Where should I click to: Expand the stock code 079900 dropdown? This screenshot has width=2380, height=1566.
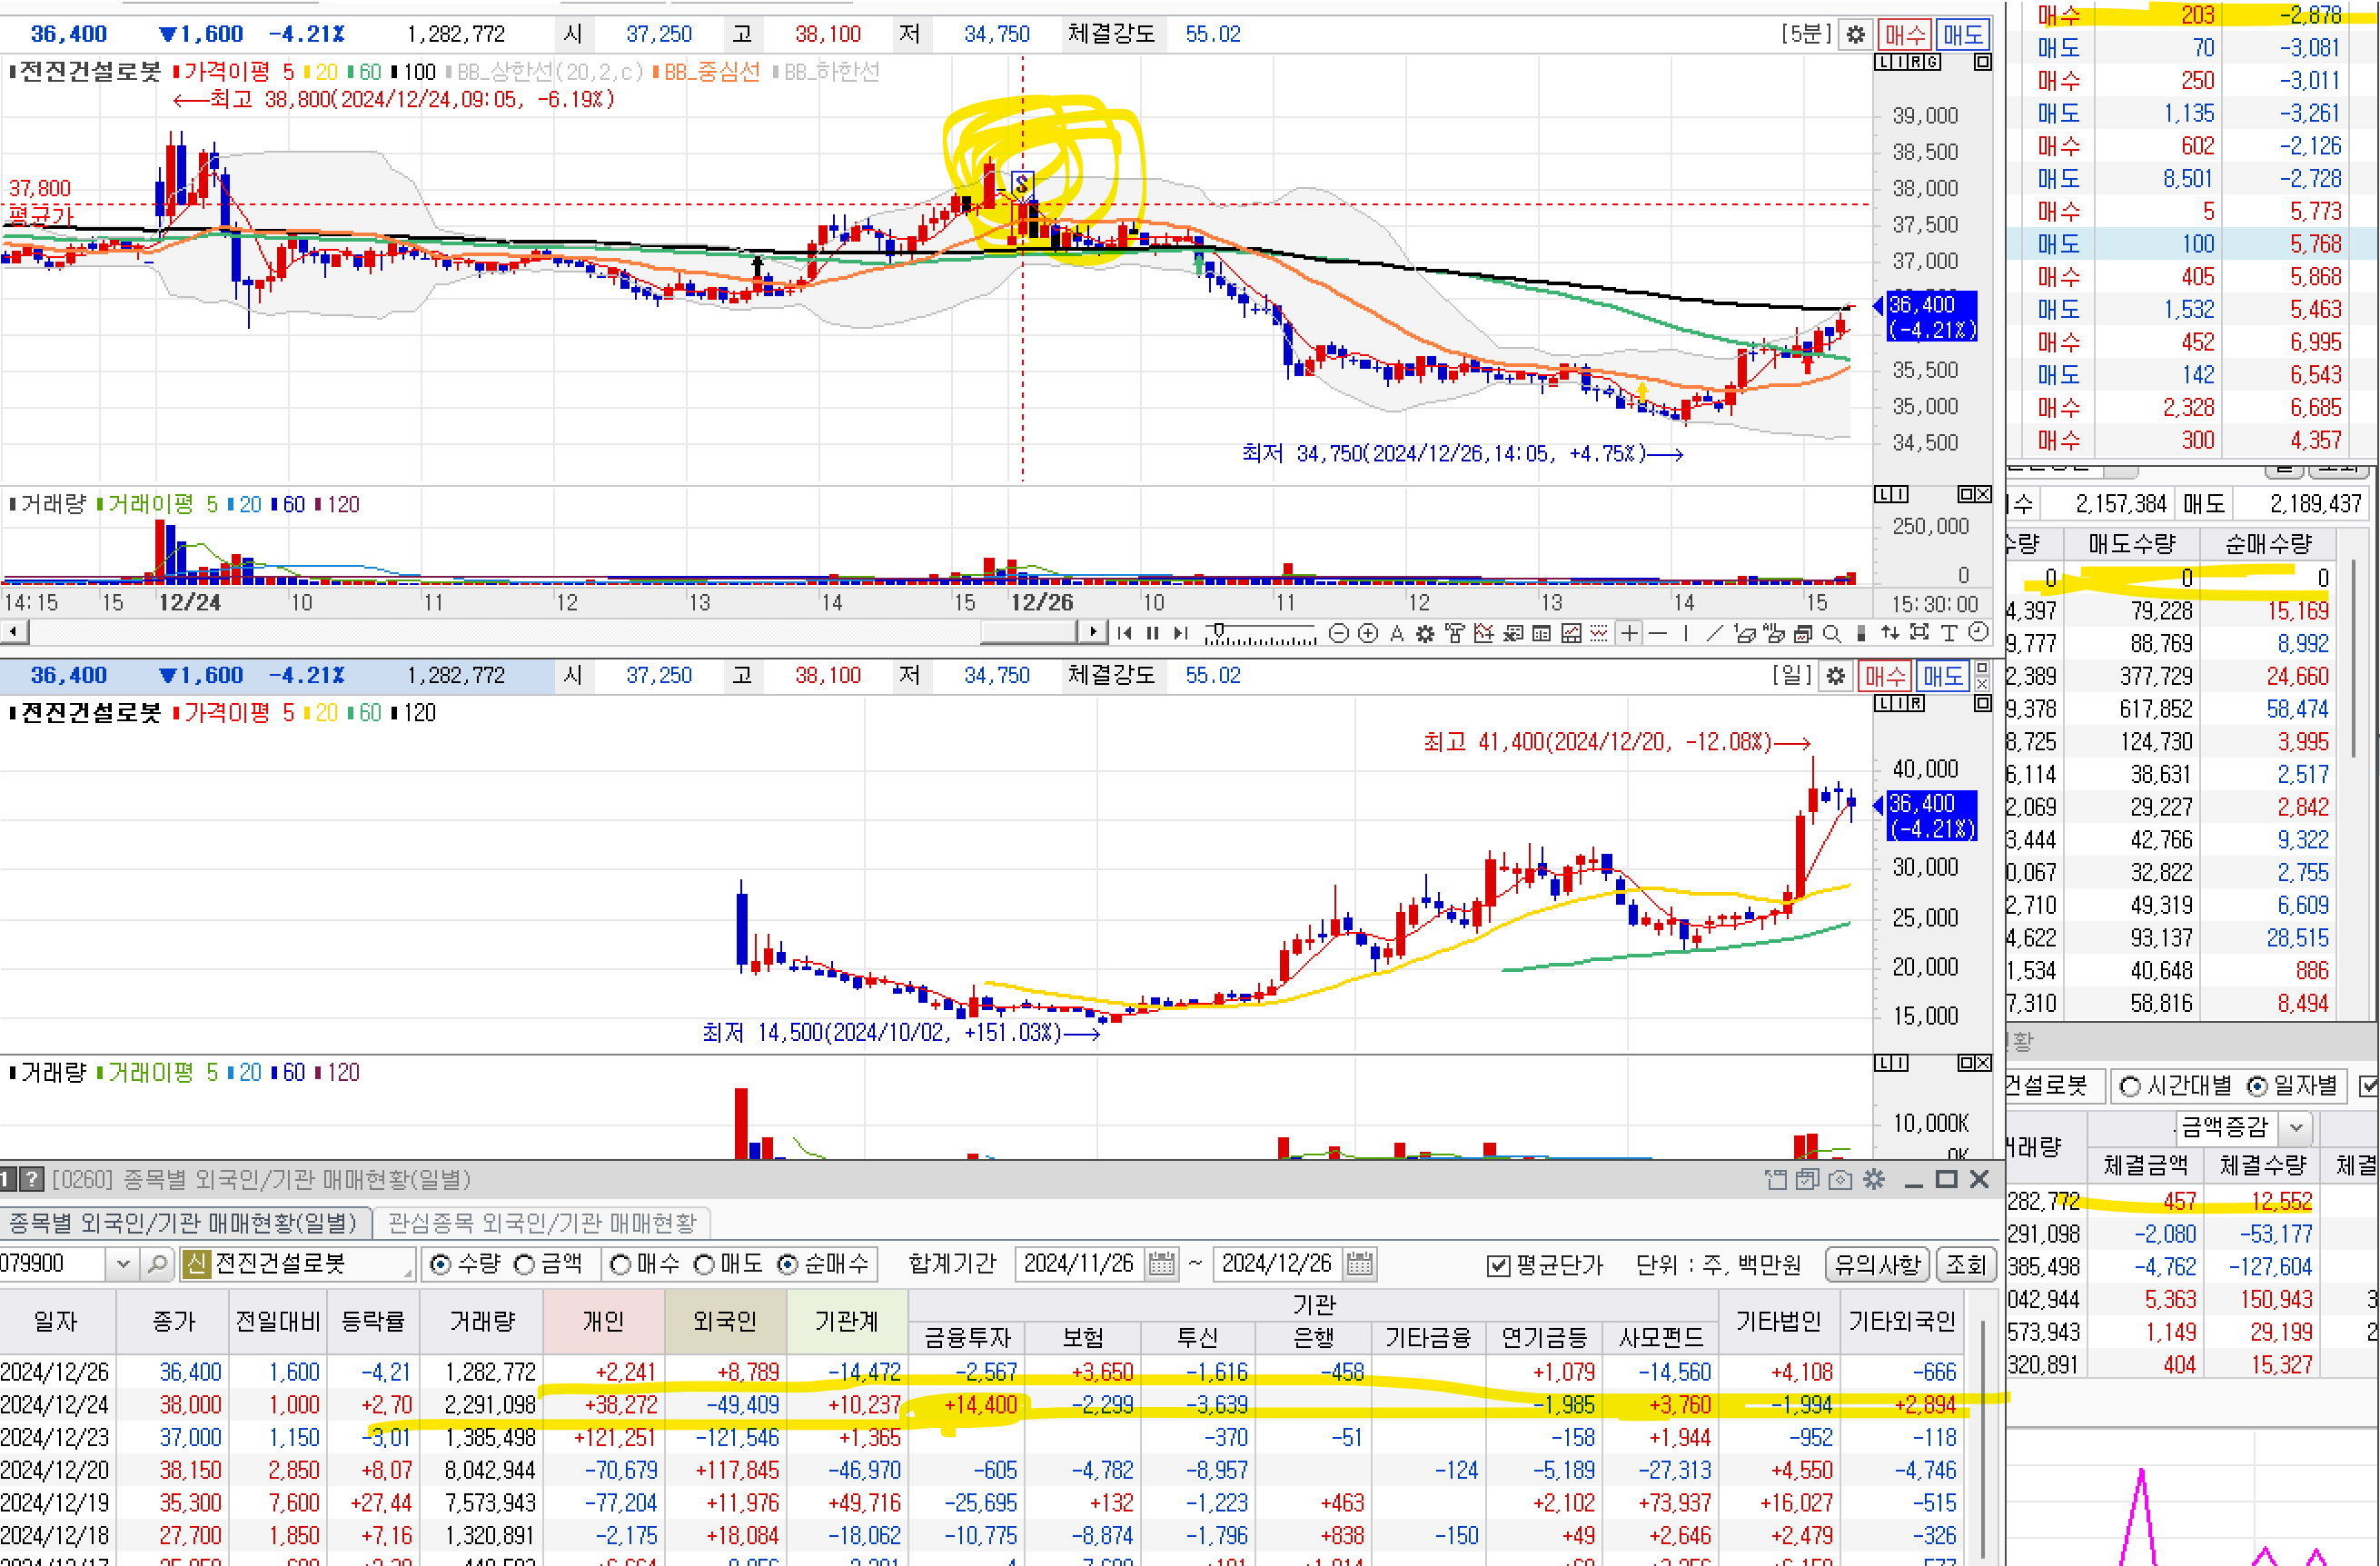(x=123, y=1264)
